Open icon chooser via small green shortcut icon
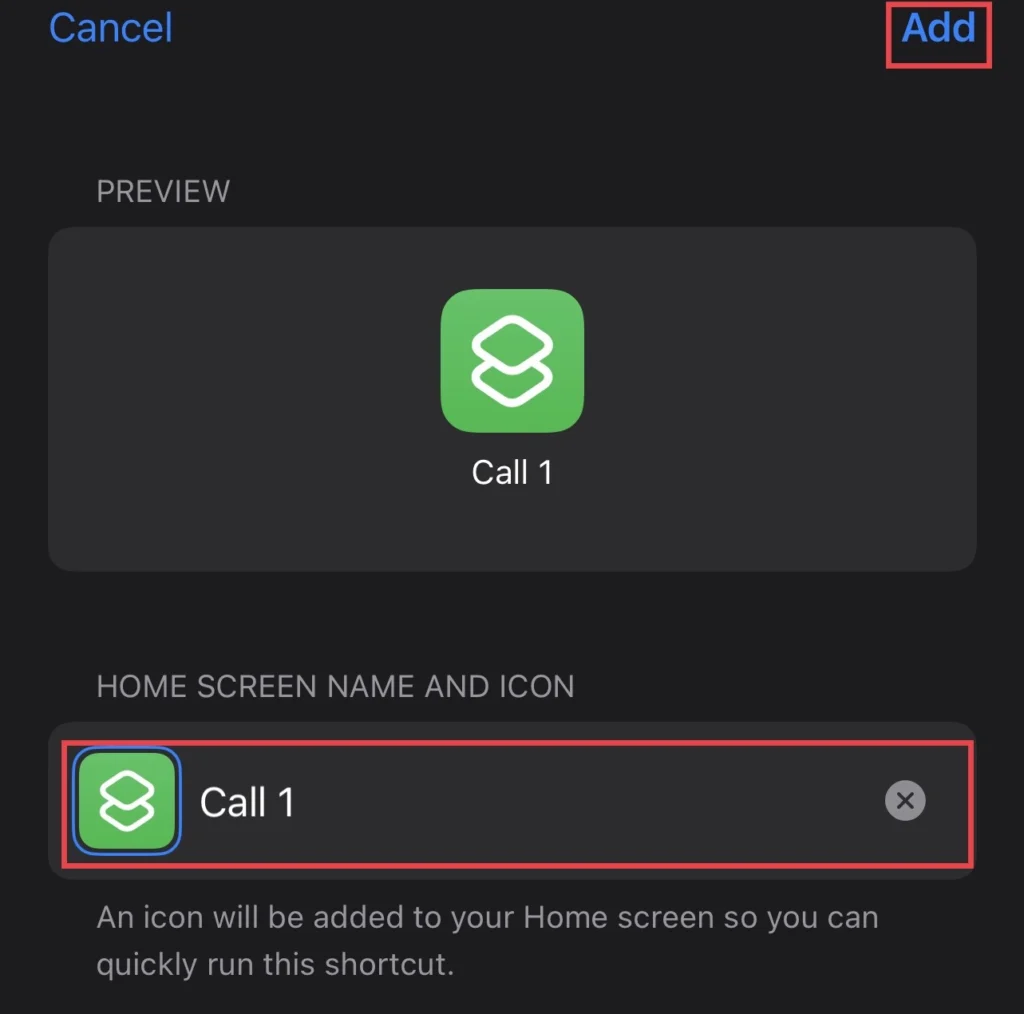 point(127,800)
